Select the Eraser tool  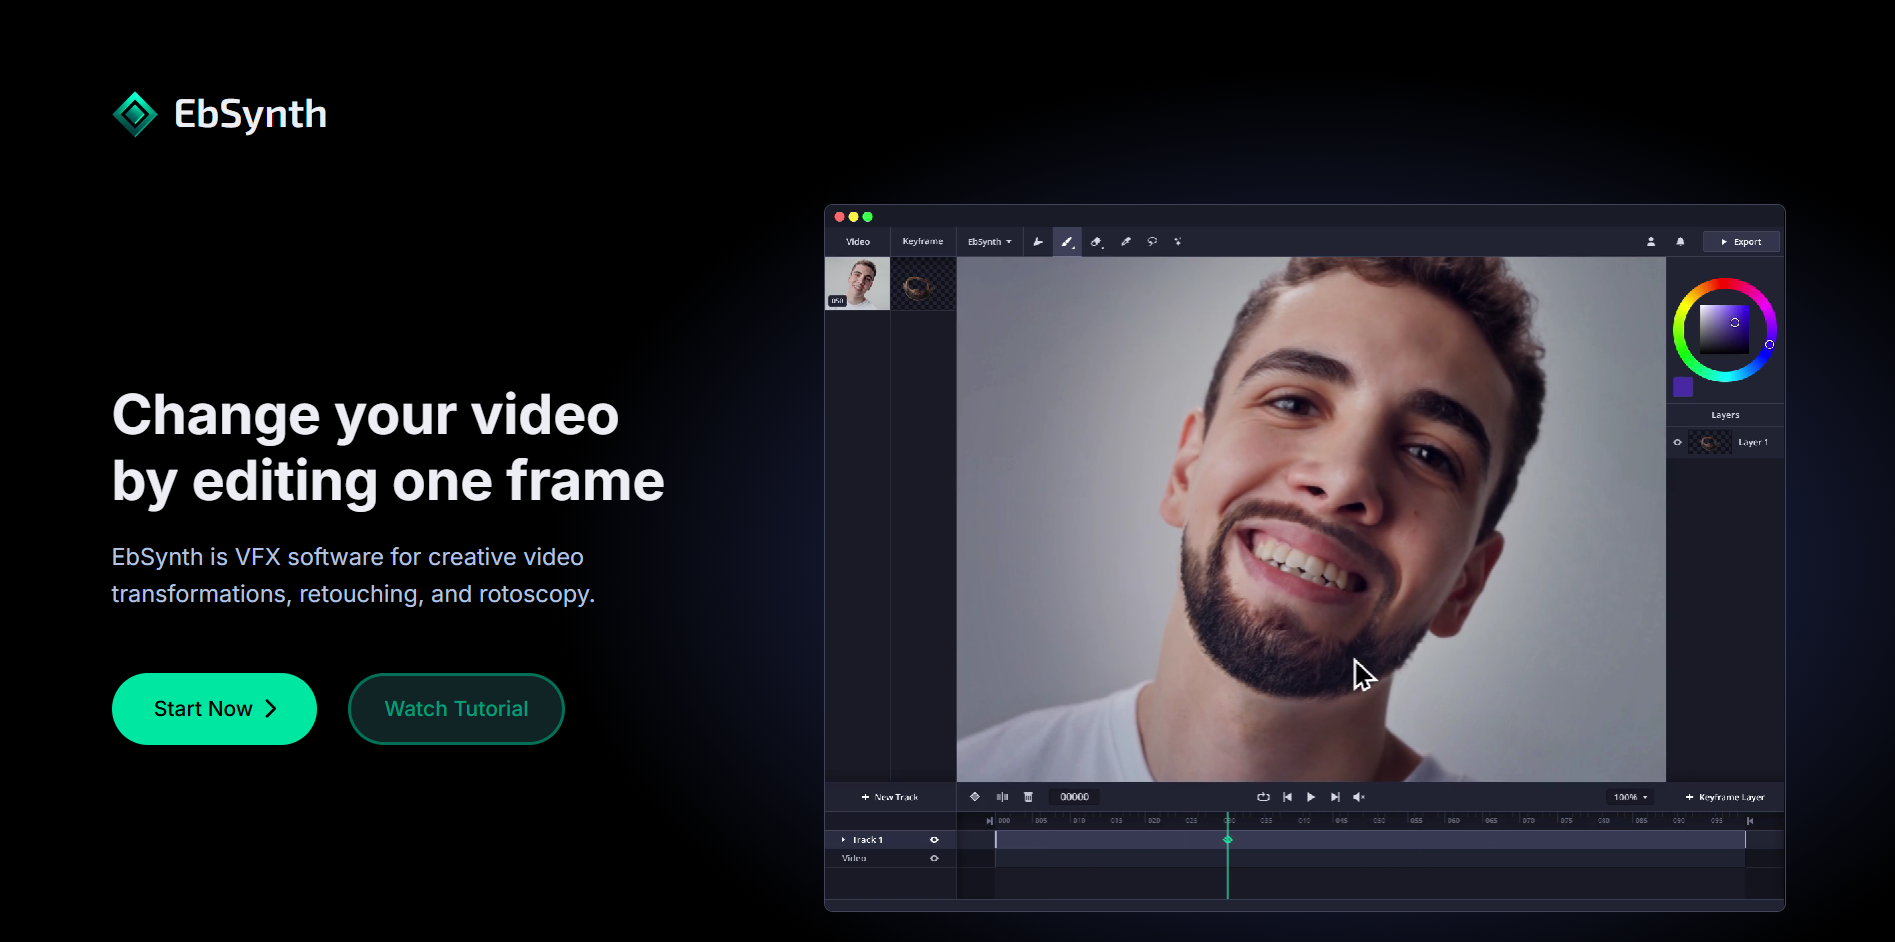1096,242
